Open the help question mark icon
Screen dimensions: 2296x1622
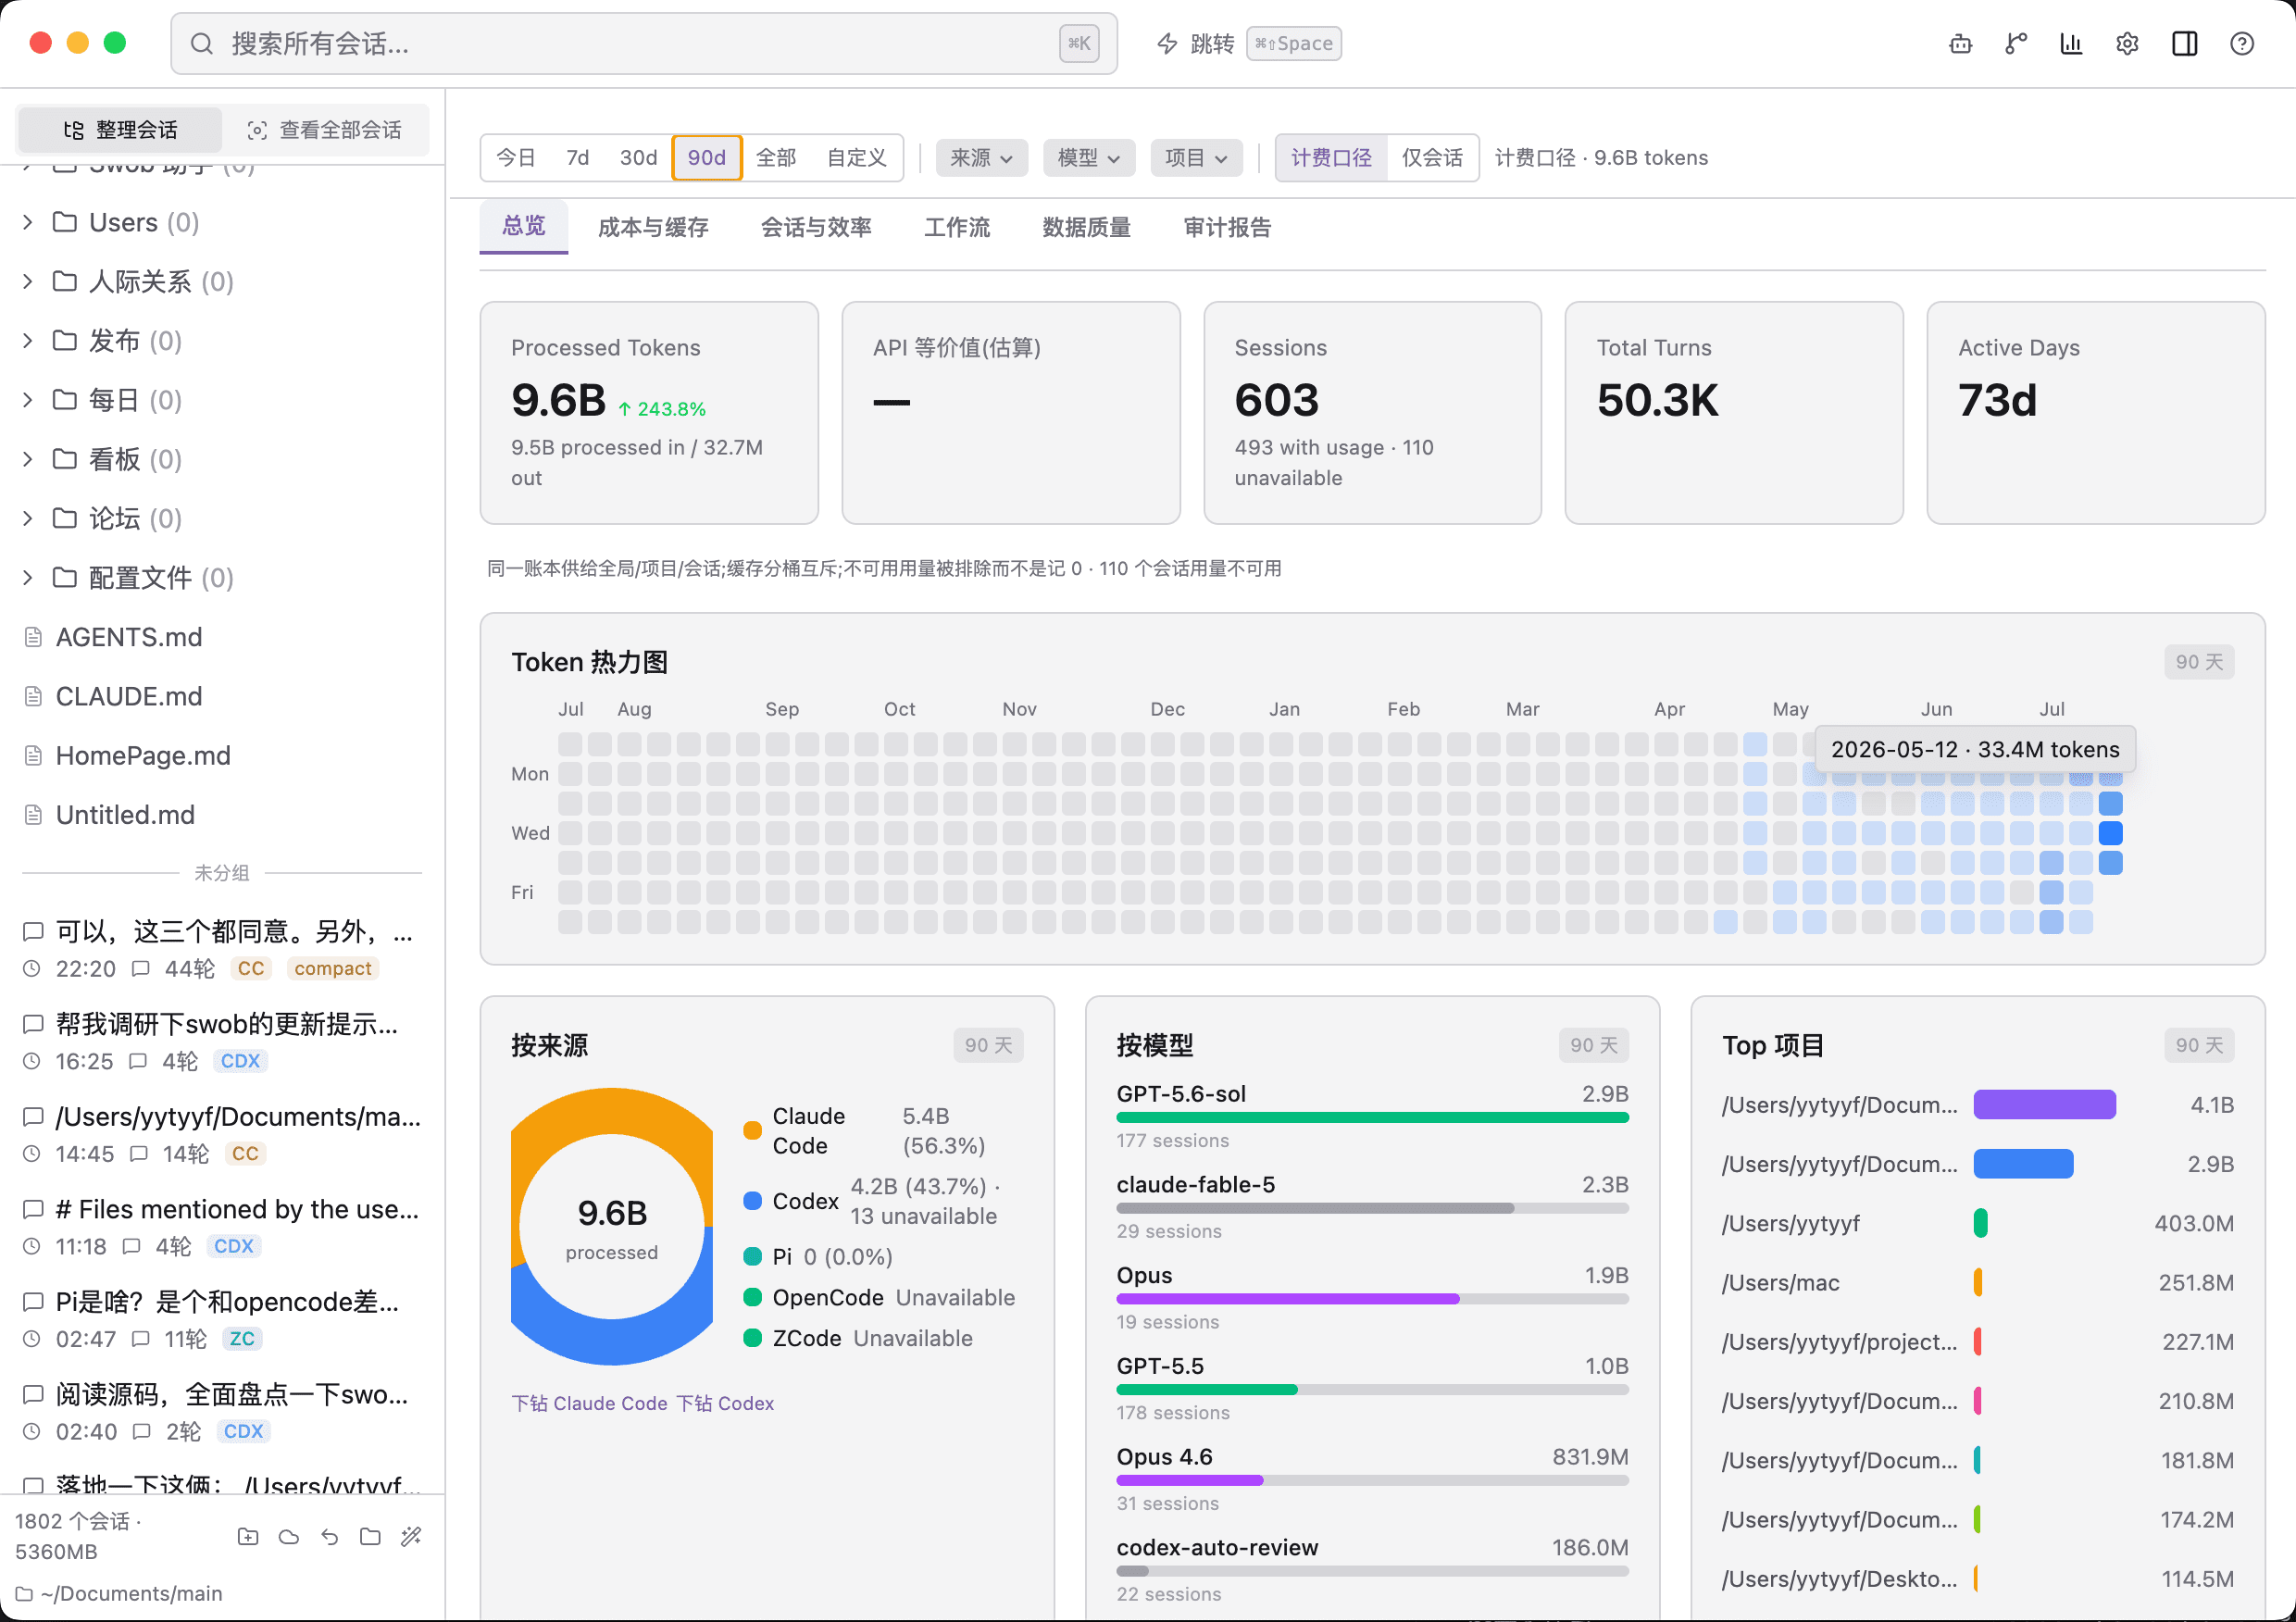coord(2241,44)
